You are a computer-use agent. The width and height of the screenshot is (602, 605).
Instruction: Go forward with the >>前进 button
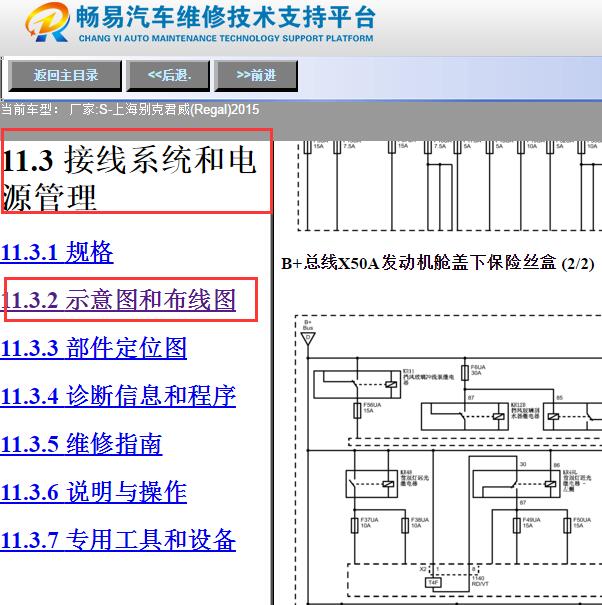pos(256,76)
